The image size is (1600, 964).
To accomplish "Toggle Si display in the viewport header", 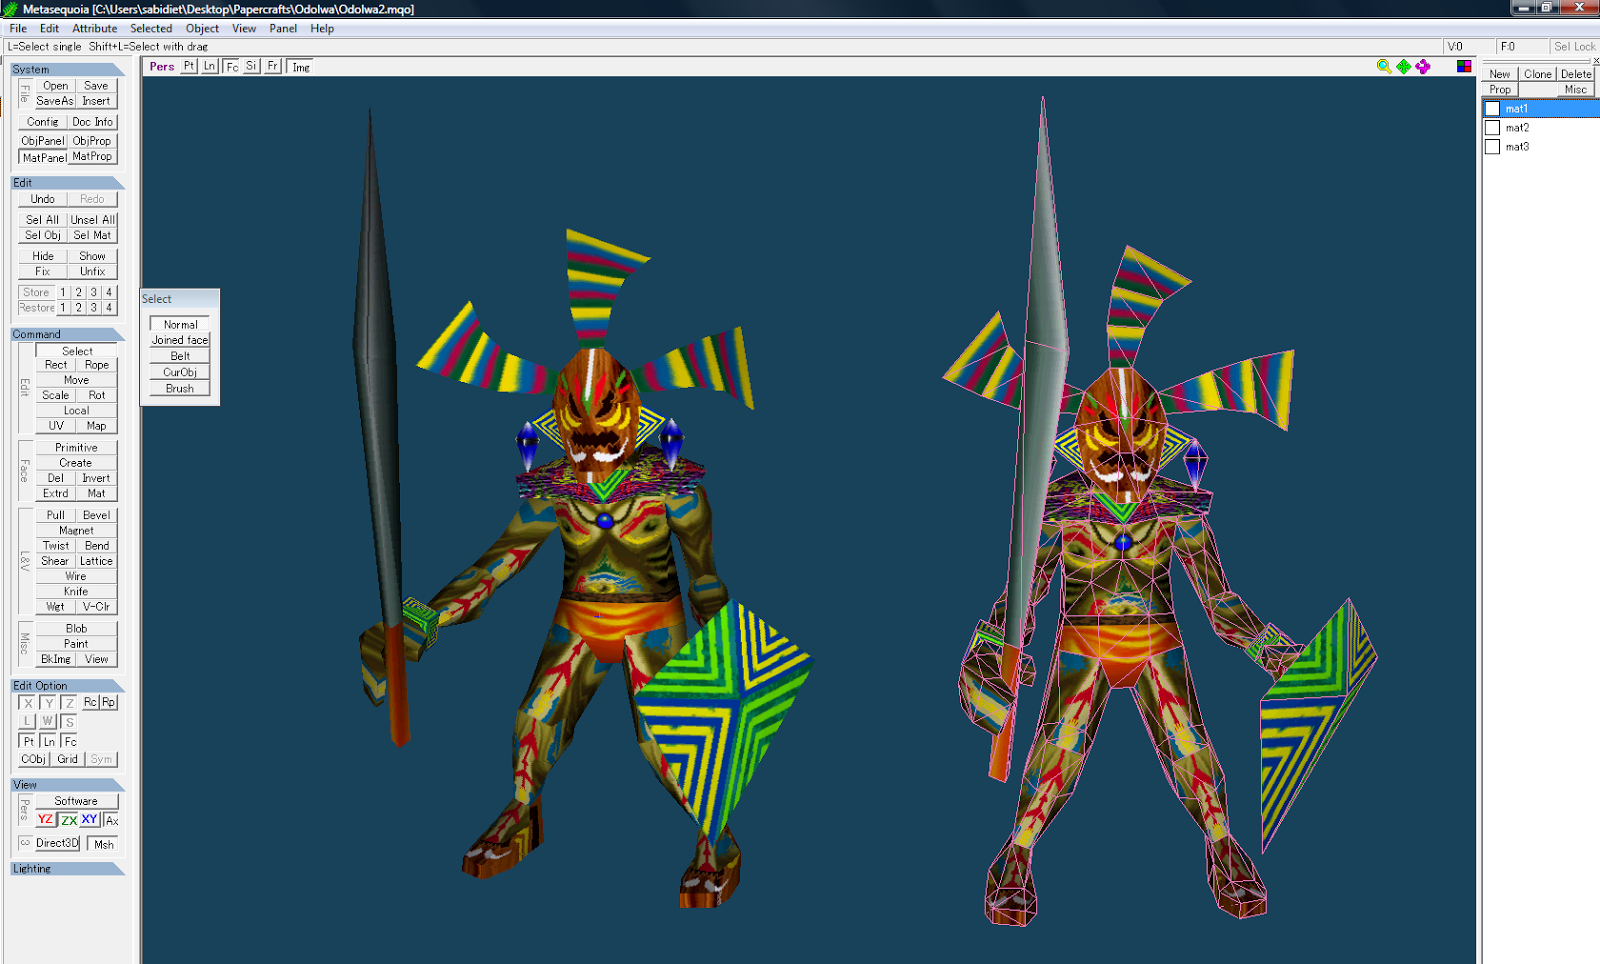I will coord(251,66).
